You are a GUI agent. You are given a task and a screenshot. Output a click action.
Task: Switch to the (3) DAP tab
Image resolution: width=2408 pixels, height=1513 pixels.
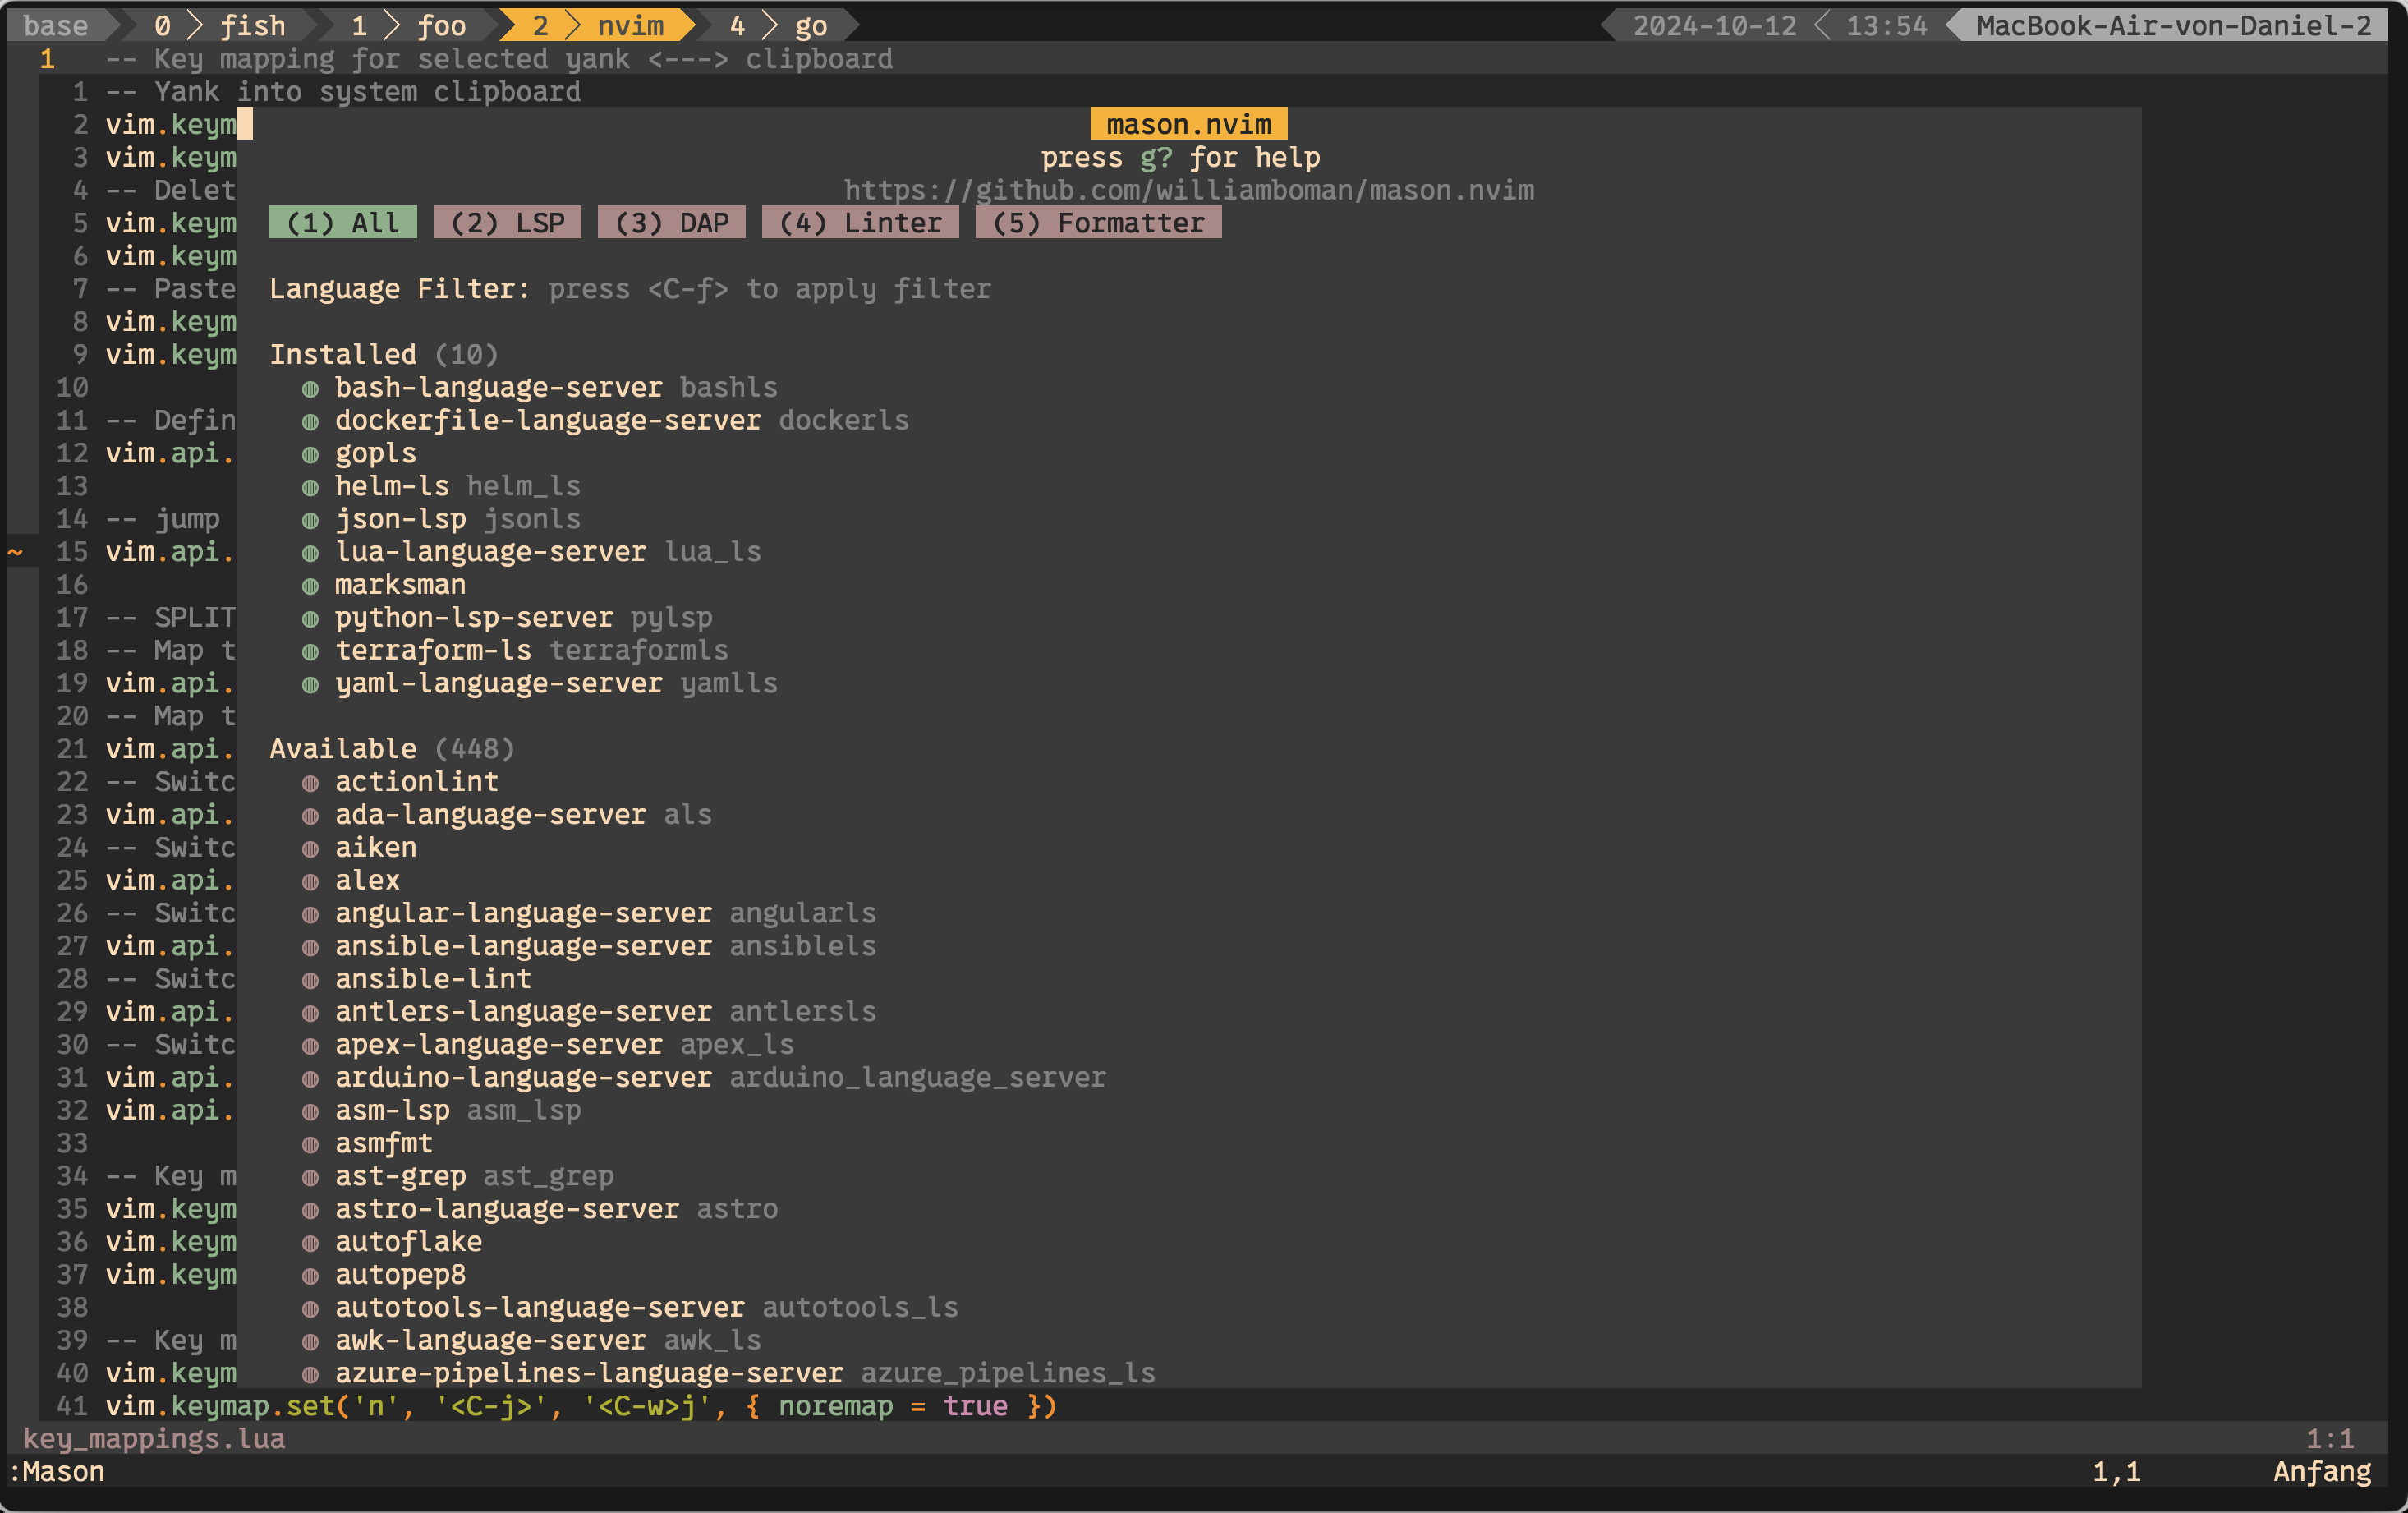pos(671,223)
